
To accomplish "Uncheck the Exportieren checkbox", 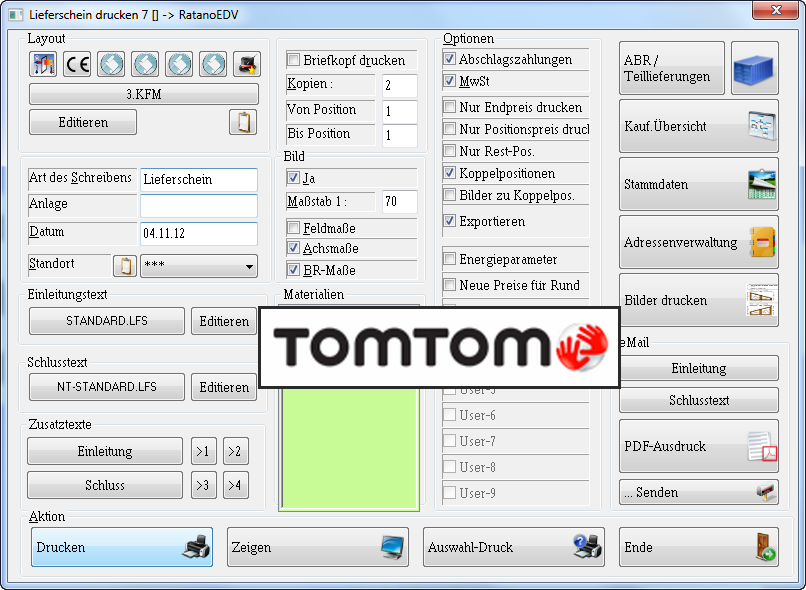I will [450, 221].
